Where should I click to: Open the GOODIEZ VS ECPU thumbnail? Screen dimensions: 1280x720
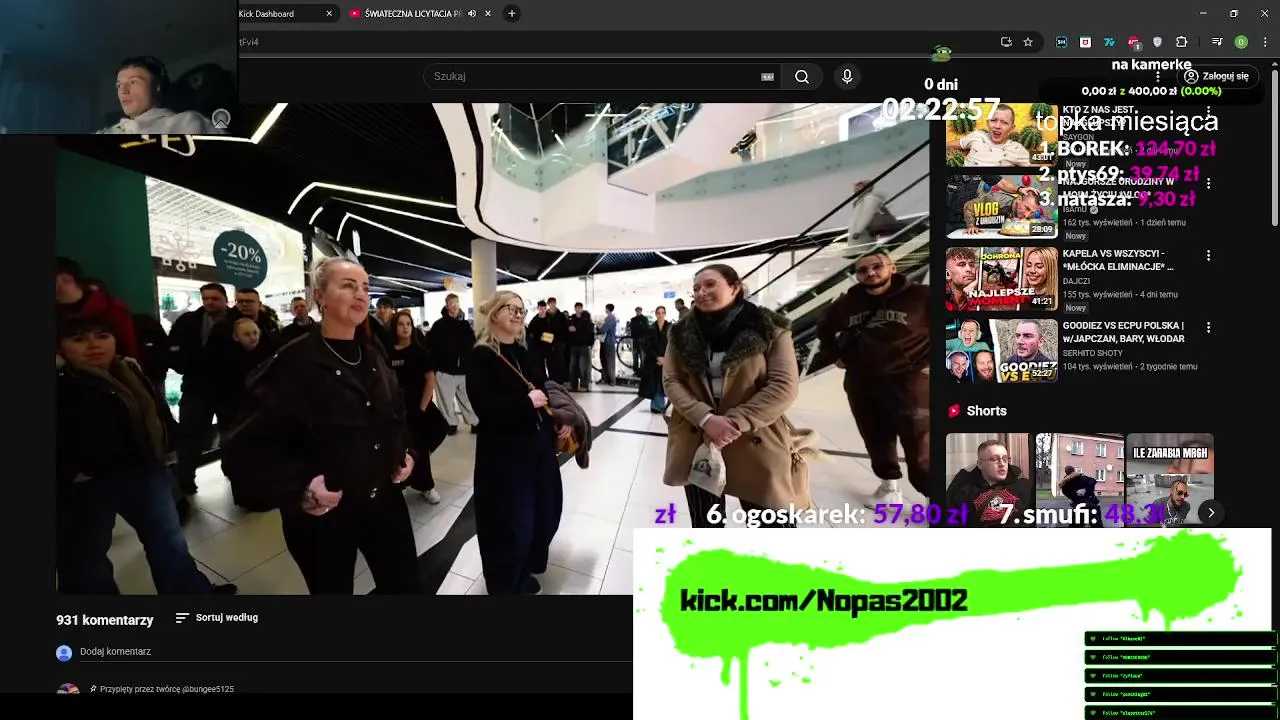pyautogui.click(x=1001, y=351)
